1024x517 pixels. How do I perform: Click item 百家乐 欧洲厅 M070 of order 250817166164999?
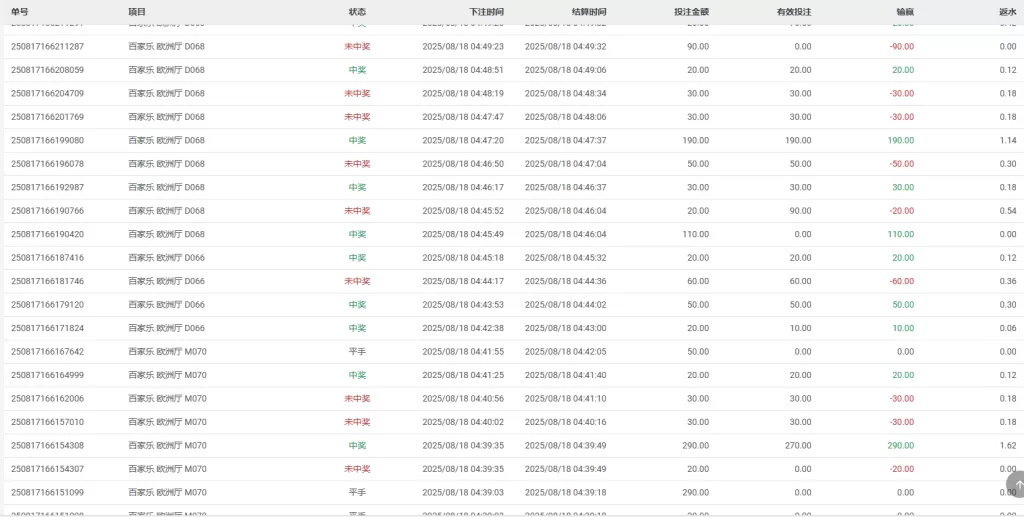click(167, 375)
